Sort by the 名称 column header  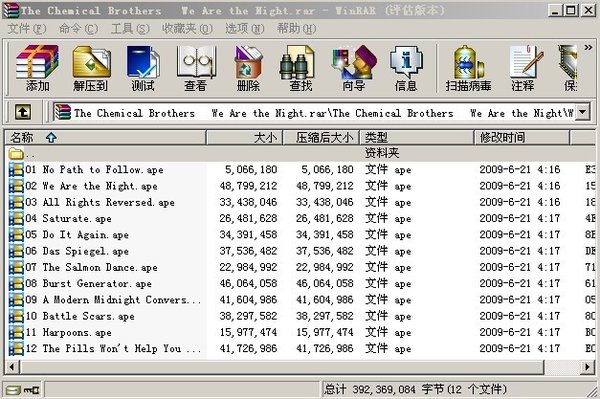coord(105,137)
